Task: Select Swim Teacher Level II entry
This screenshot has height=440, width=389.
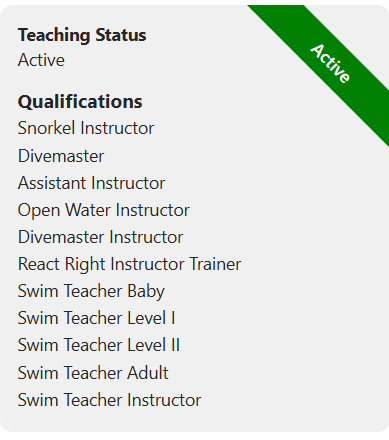Action: pos(99,345)
